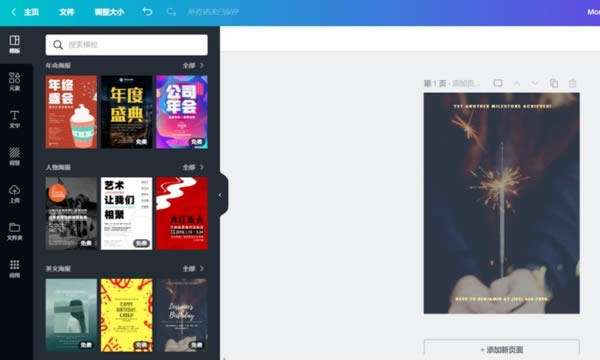The width and height of the screenshot is (600, 360).
Task: Click the canvas headline text 'YET ANOTHER MILESTONE'
Action: [x=502, y=106]
